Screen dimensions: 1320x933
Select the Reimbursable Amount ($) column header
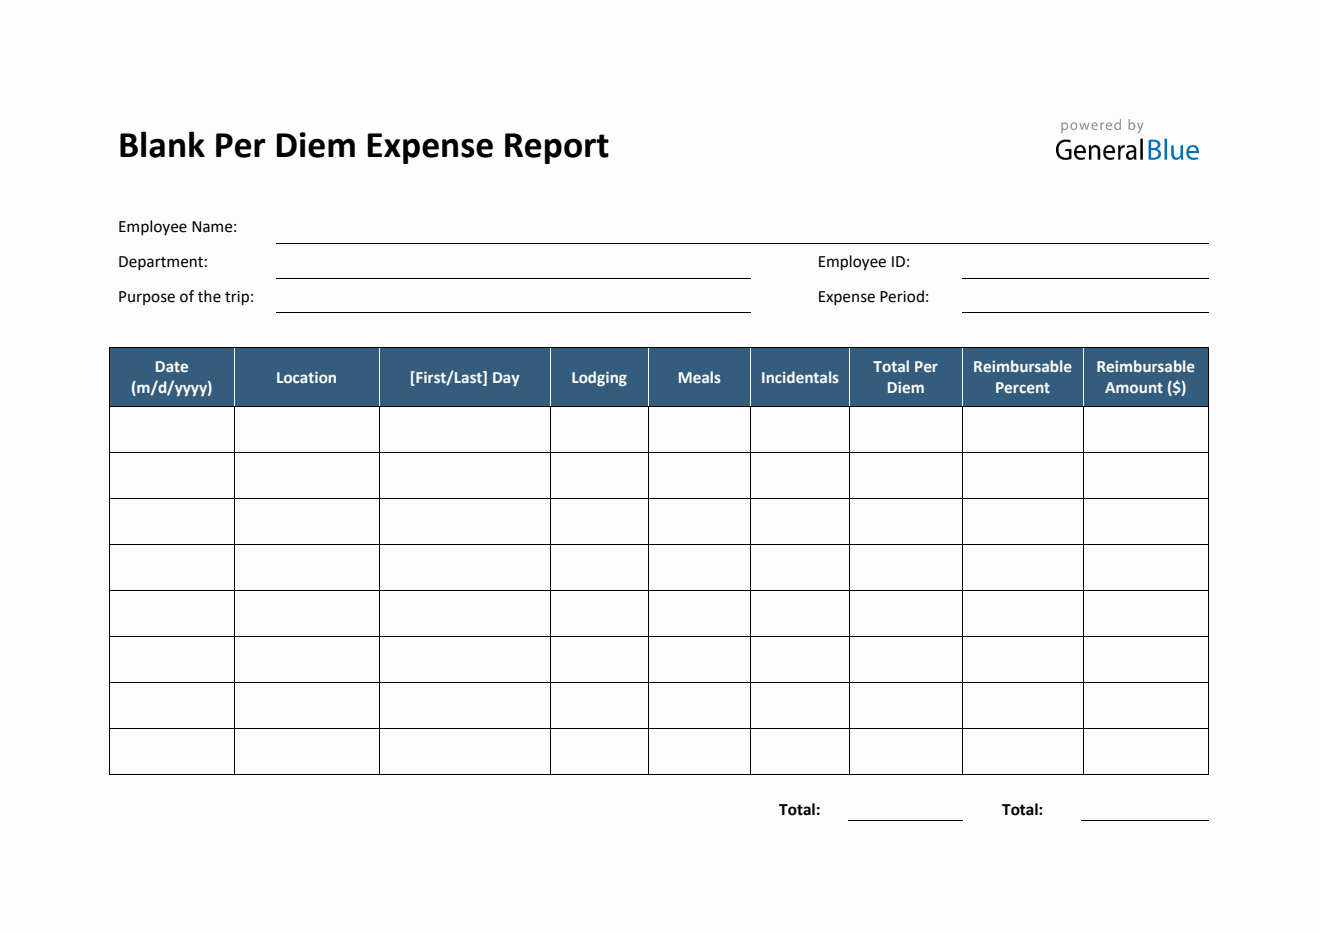[1145, 377]
